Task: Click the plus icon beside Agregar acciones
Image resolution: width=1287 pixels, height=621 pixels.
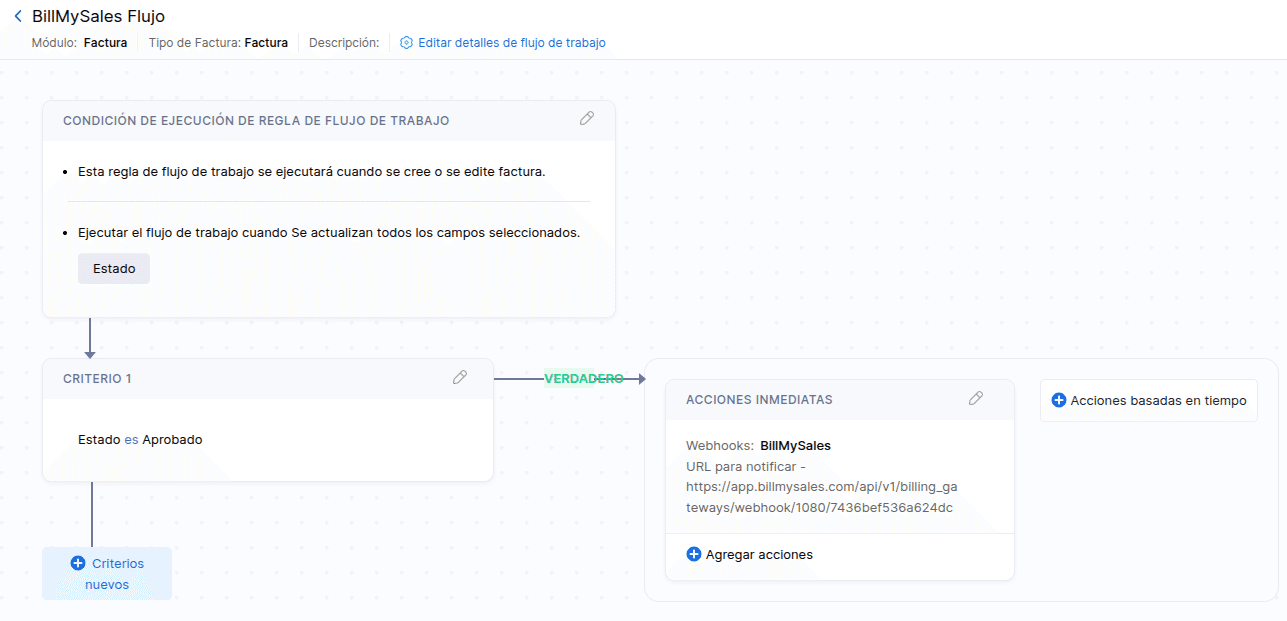Action: click(694, 554)
